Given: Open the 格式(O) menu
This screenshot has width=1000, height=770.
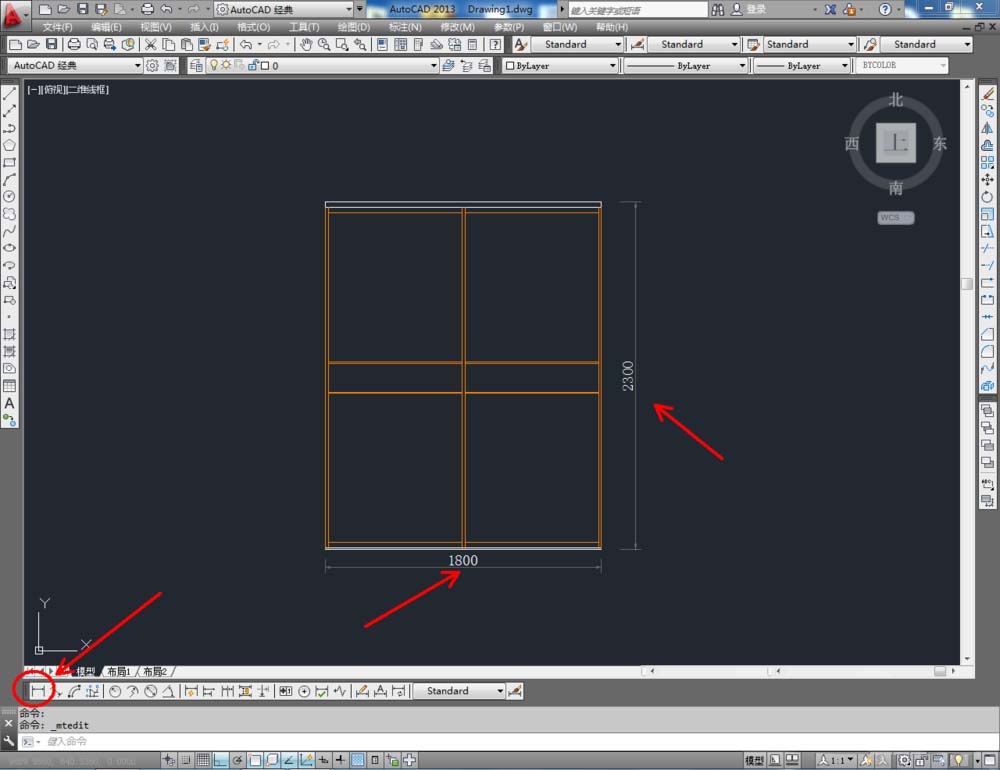Looking at the screenshot, I should pyautogui.click(x=253, y=27).
